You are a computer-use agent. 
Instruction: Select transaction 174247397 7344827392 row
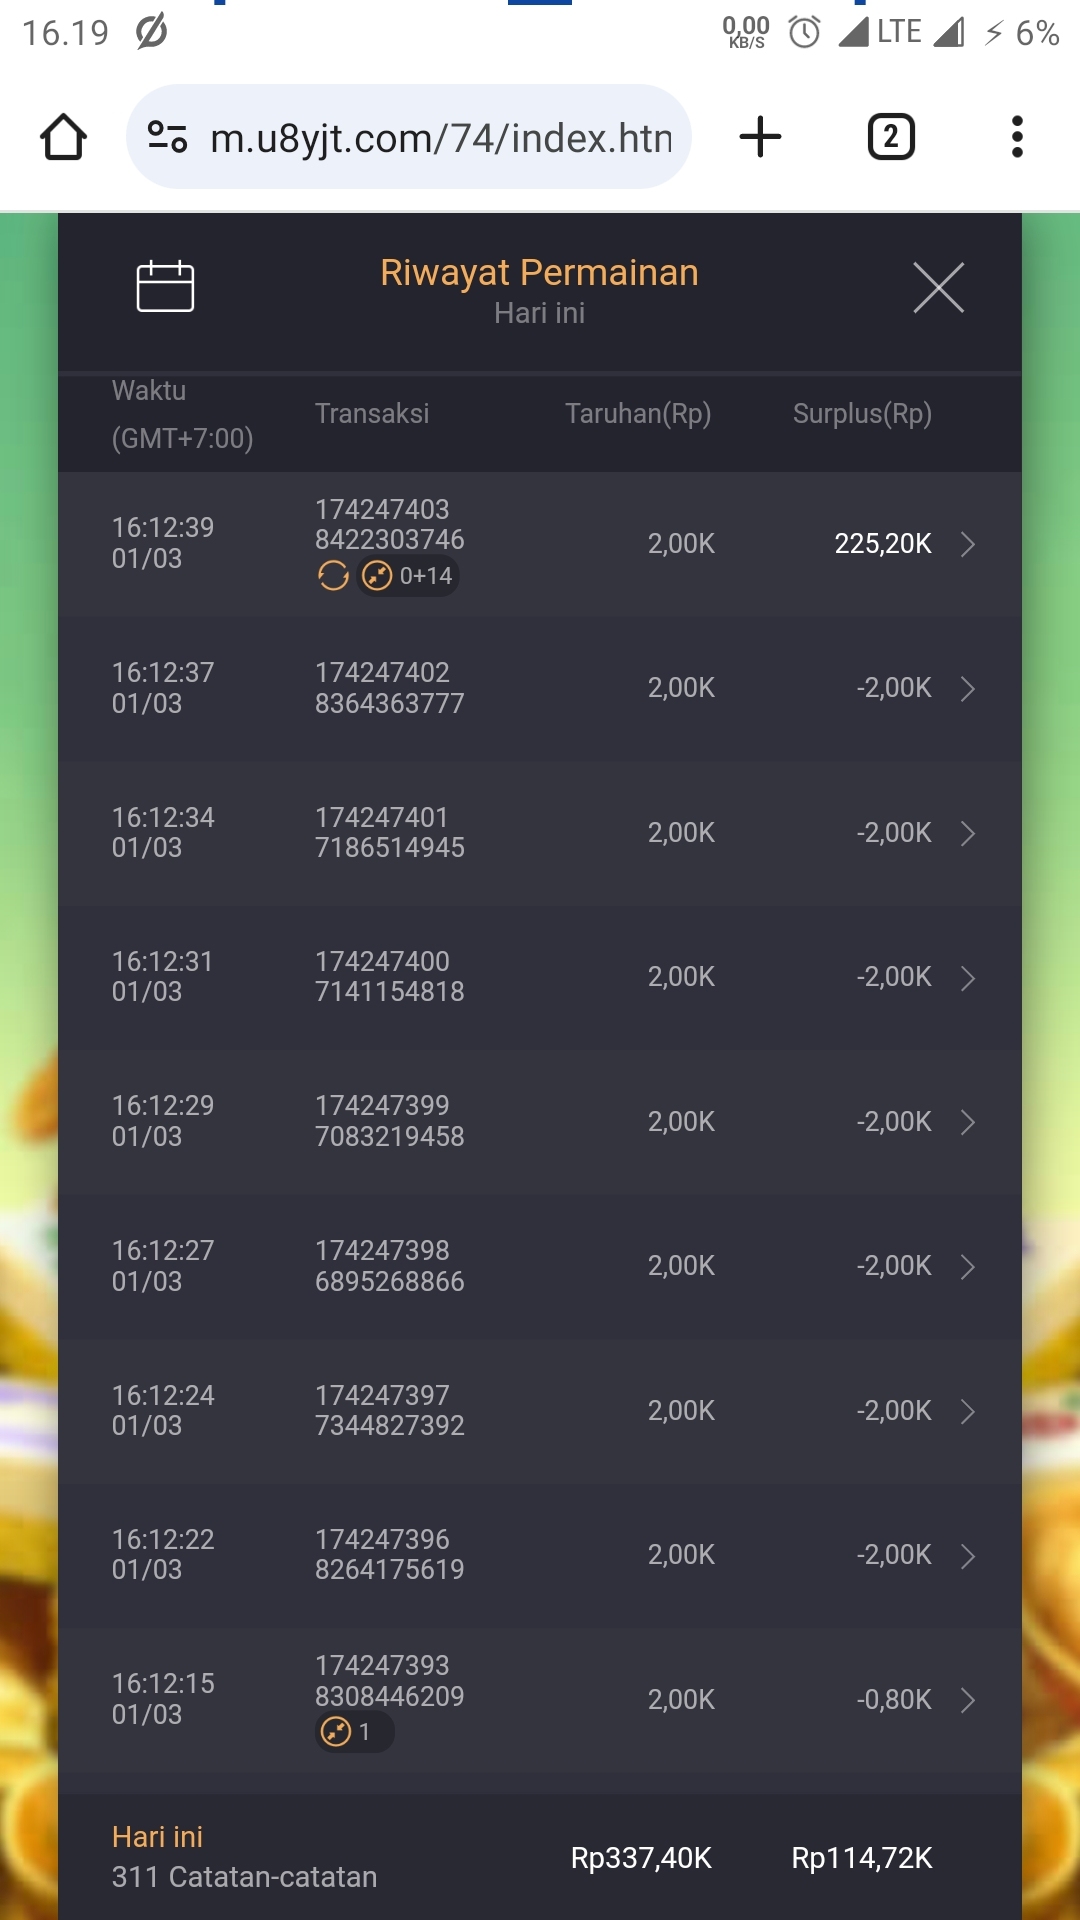pos(540,1411)
